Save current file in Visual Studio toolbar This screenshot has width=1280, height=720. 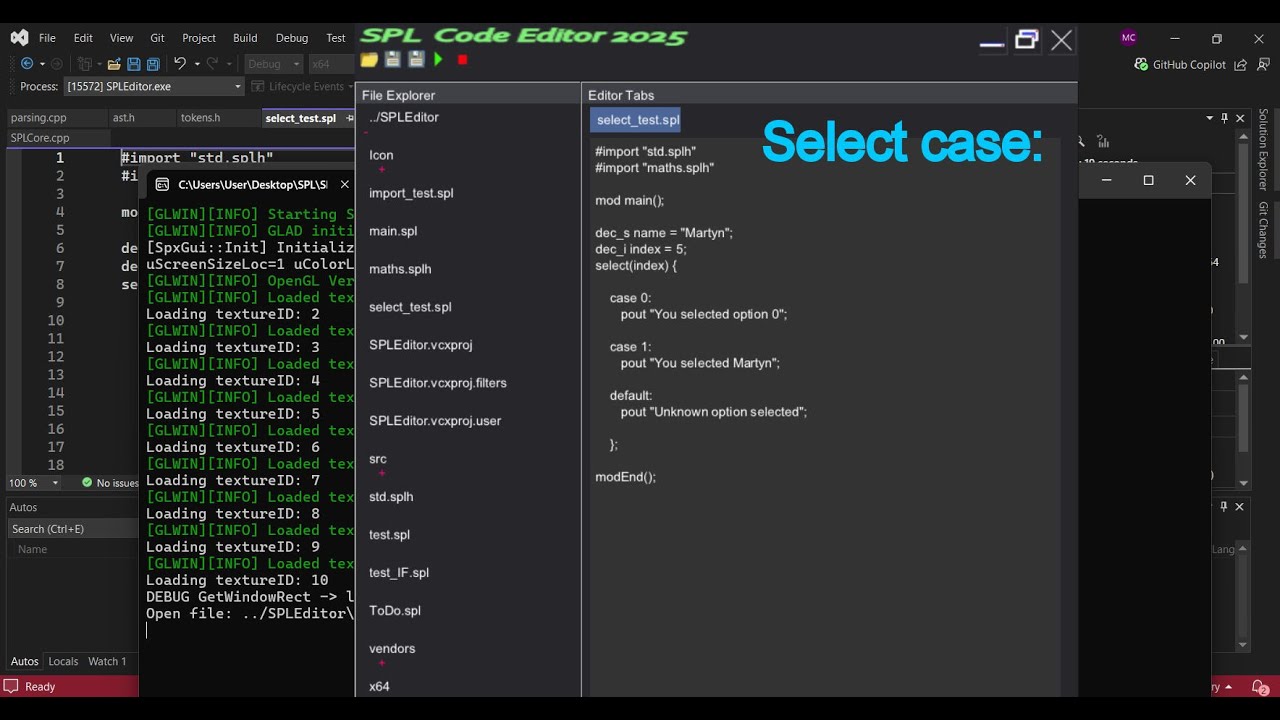[134, 63]
